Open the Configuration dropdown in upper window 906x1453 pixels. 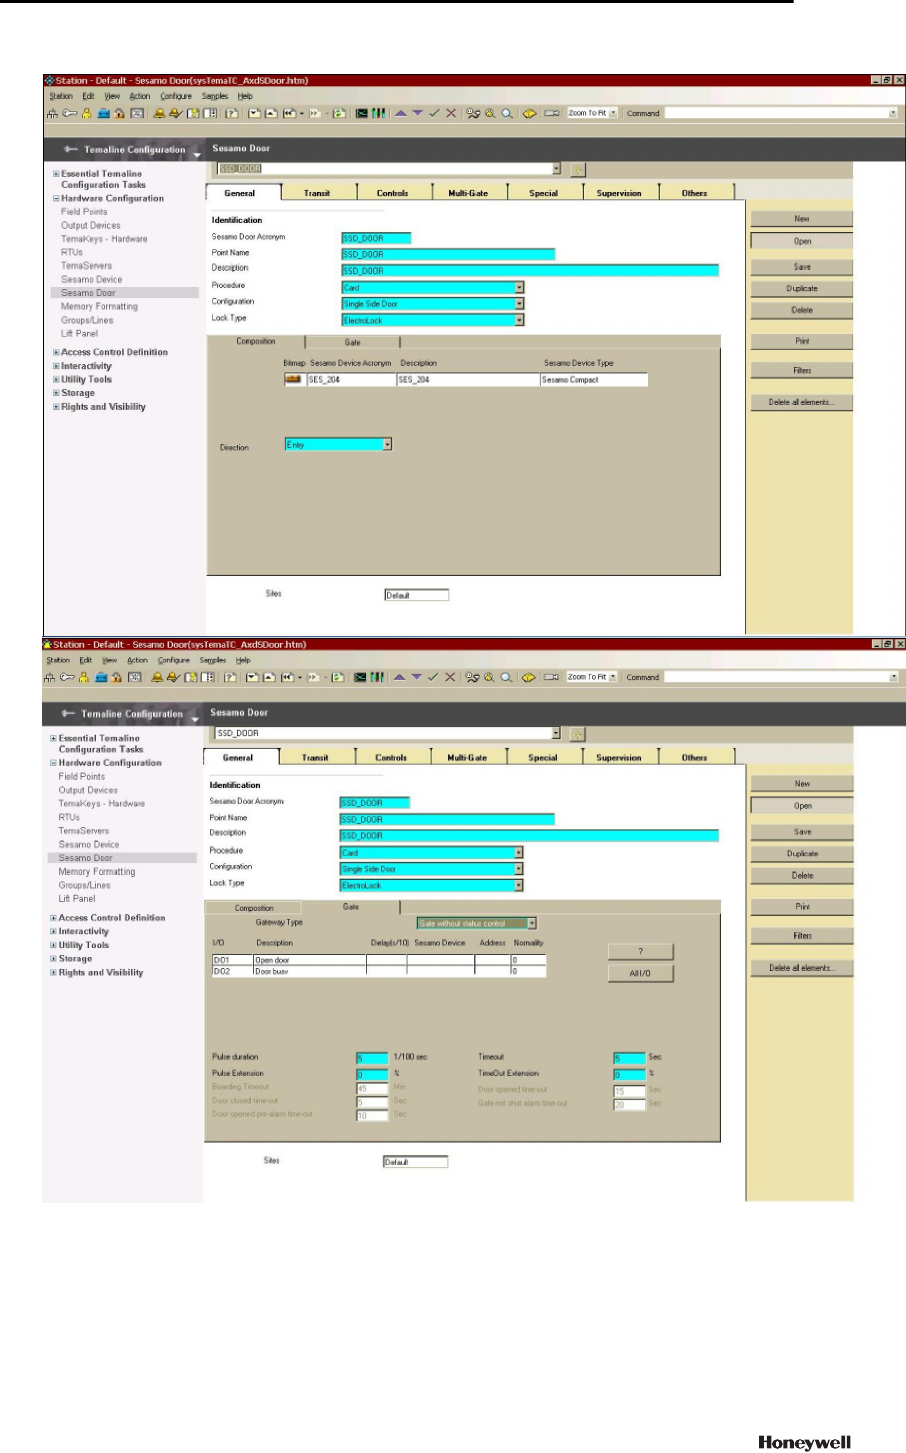click(520, 304)
